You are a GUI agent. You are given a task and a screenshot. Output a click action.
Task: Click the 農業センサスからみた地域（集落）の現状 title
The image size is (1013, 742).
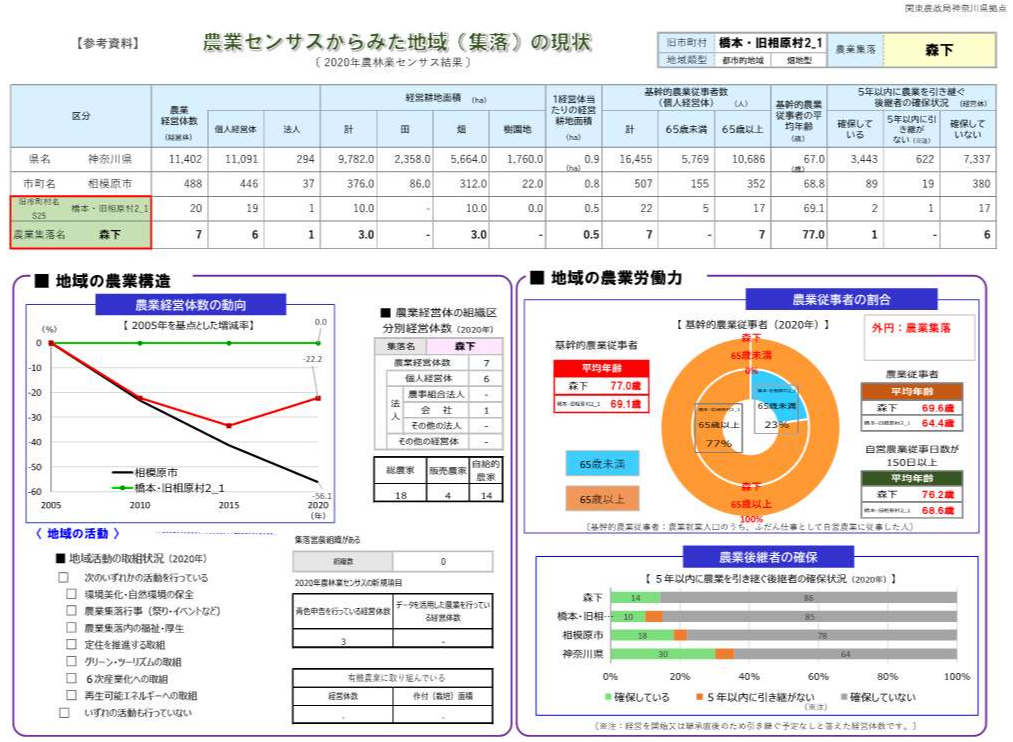(x=397, y=42)
